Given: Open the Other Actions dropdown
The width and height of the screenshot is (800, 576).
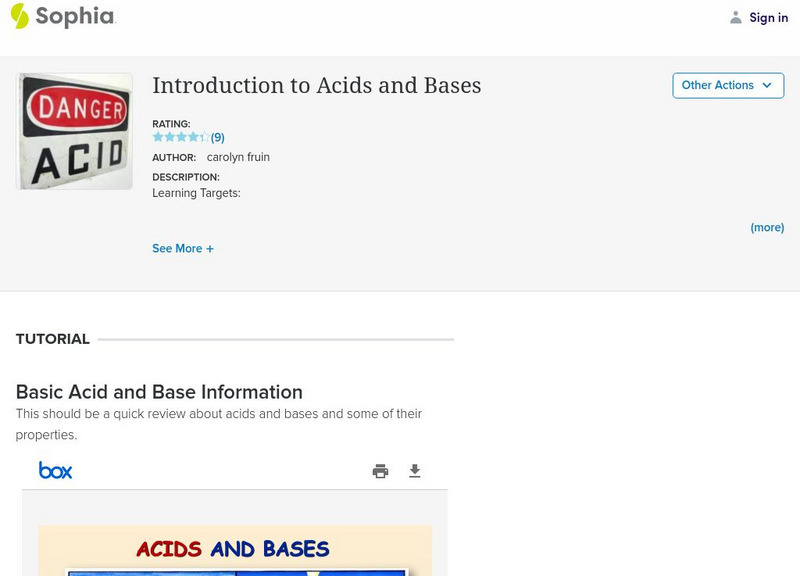Looking at the screenshot, I should [x=728, y=85].
